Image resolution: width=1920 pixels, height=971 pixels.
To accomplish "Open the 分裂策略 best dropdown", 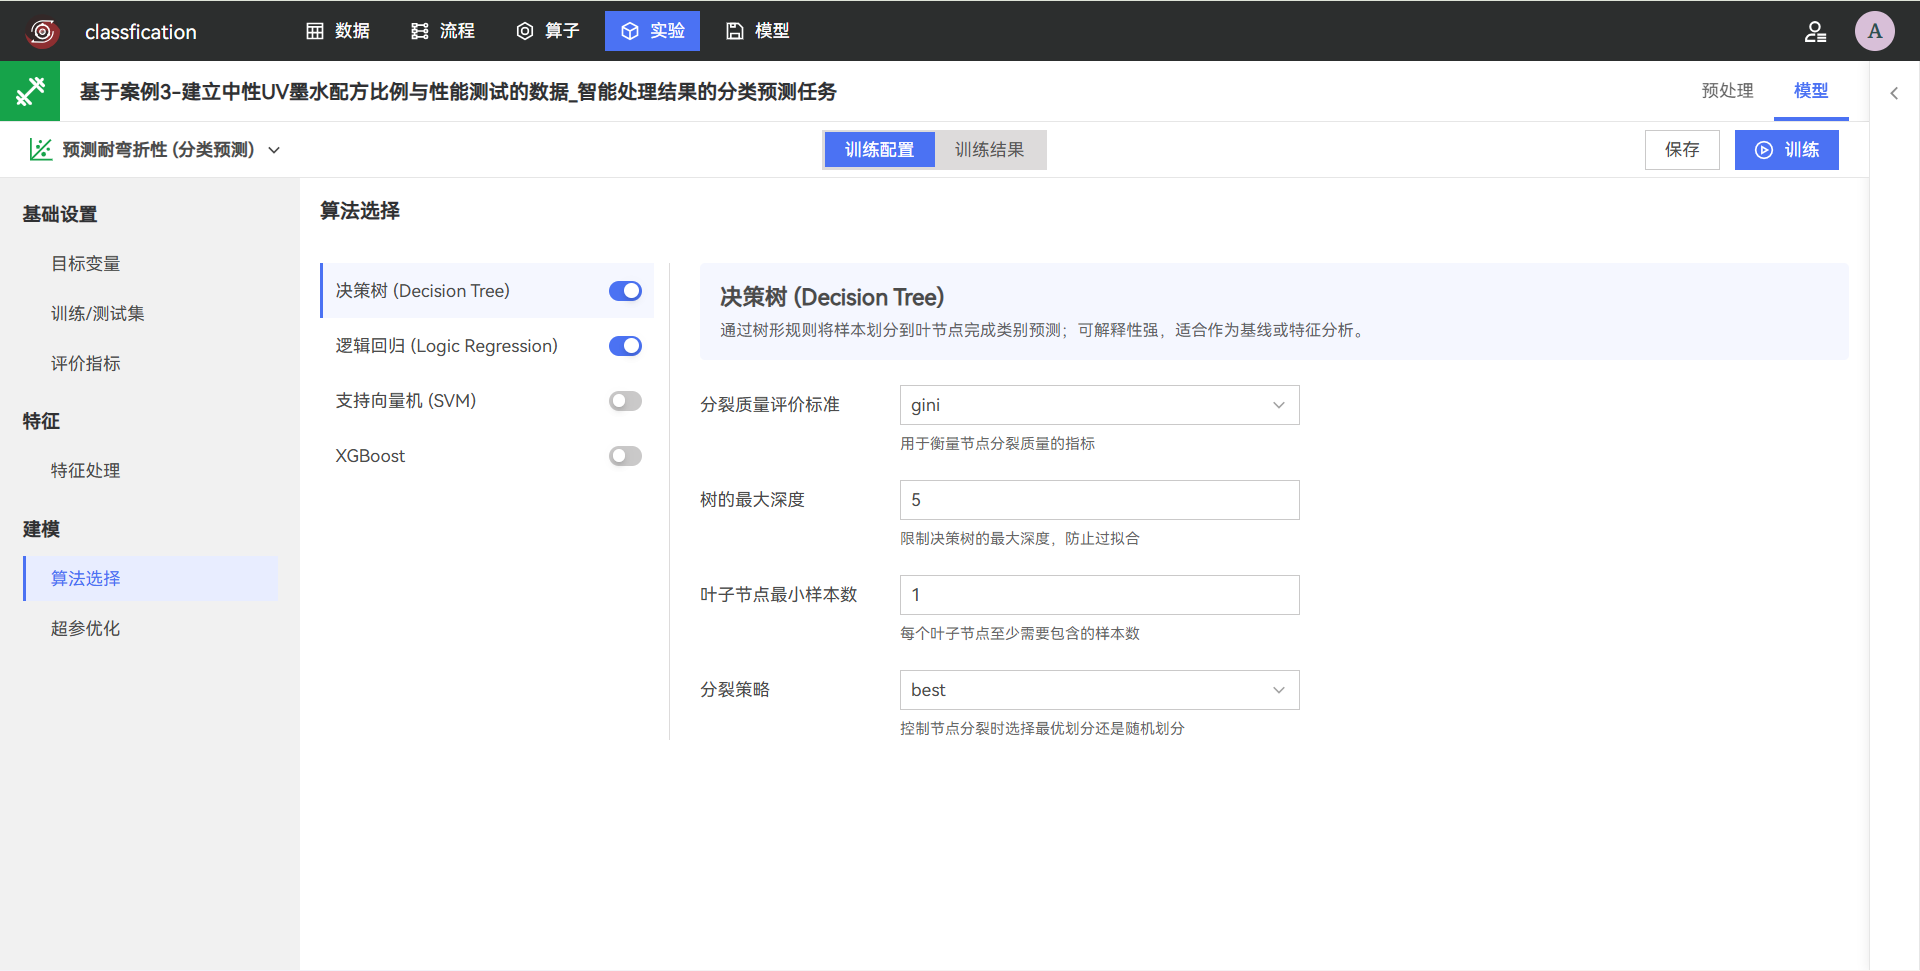I will 1099,690.
